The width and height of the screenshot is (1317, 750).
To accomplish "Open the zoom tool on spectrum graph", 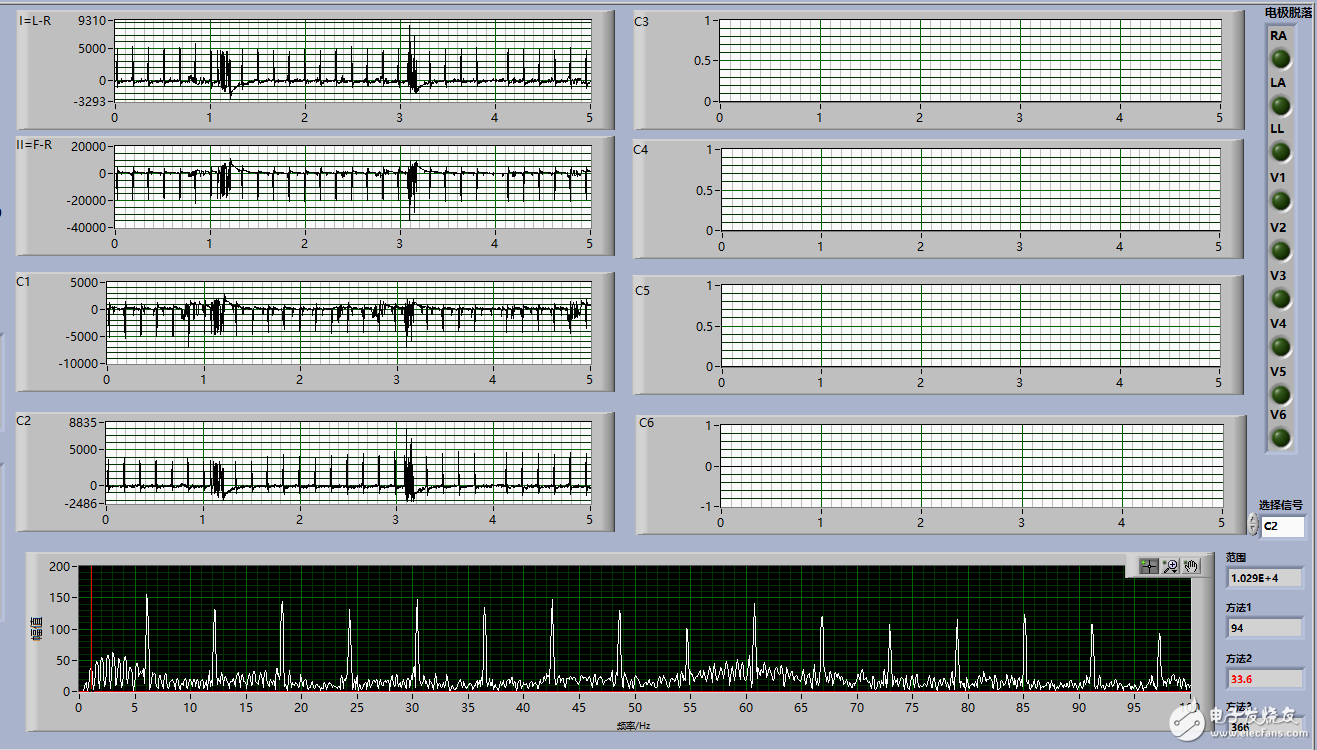I will coord(1169,566).
